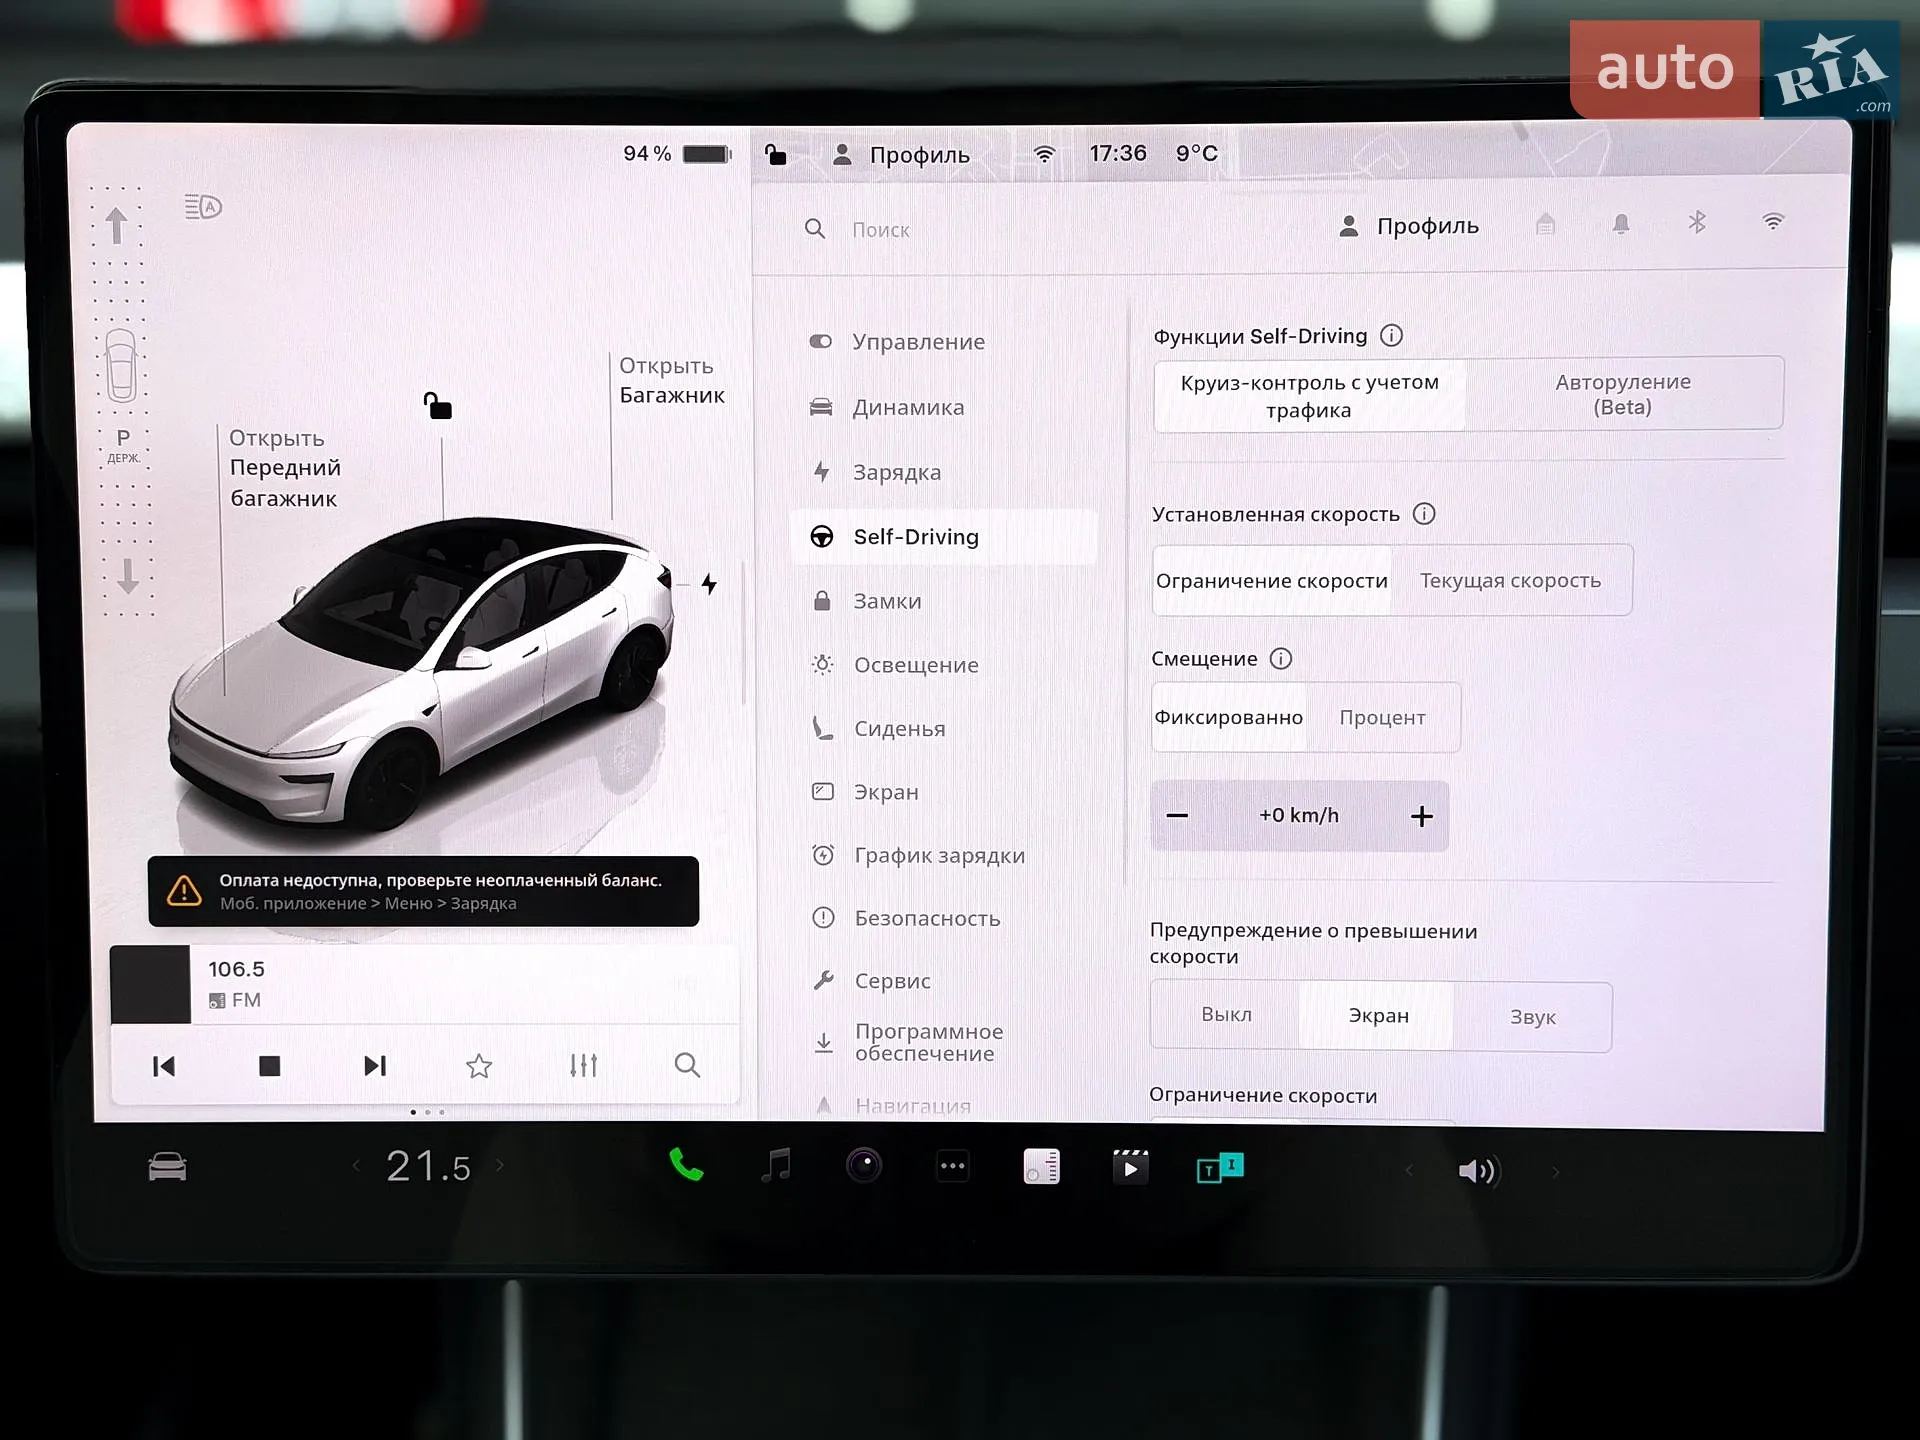1920x1440 pixels.
Task: Show info for Смещение
Action: pyautogui.click(x=1281, y=659)
